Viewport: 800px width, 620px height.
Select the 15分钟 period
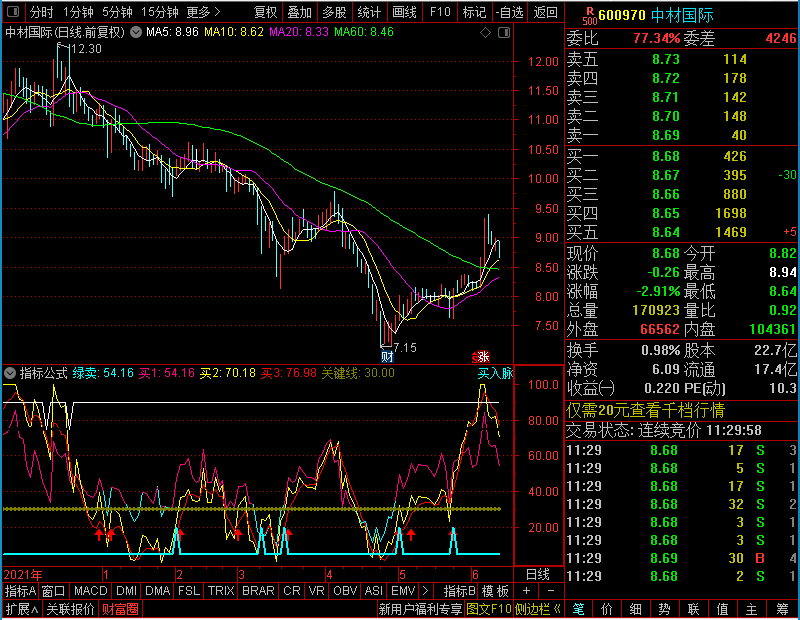[x=159, y=12]
